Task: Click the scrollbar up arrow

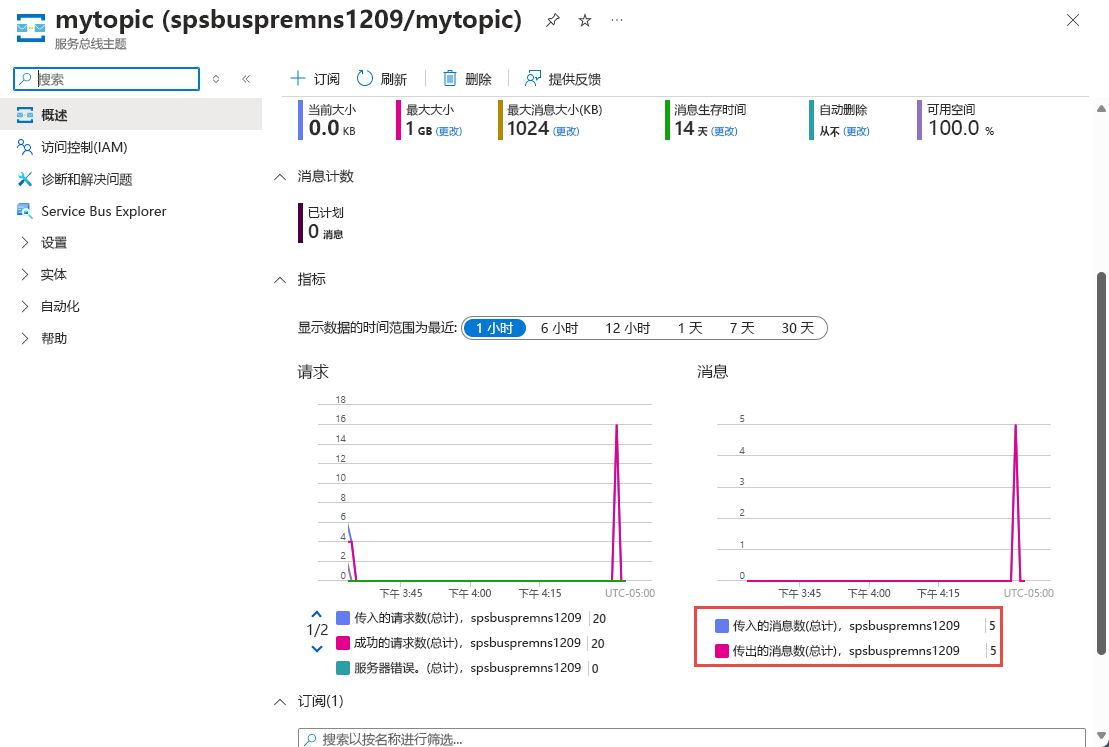Action: coord(1101,108)
